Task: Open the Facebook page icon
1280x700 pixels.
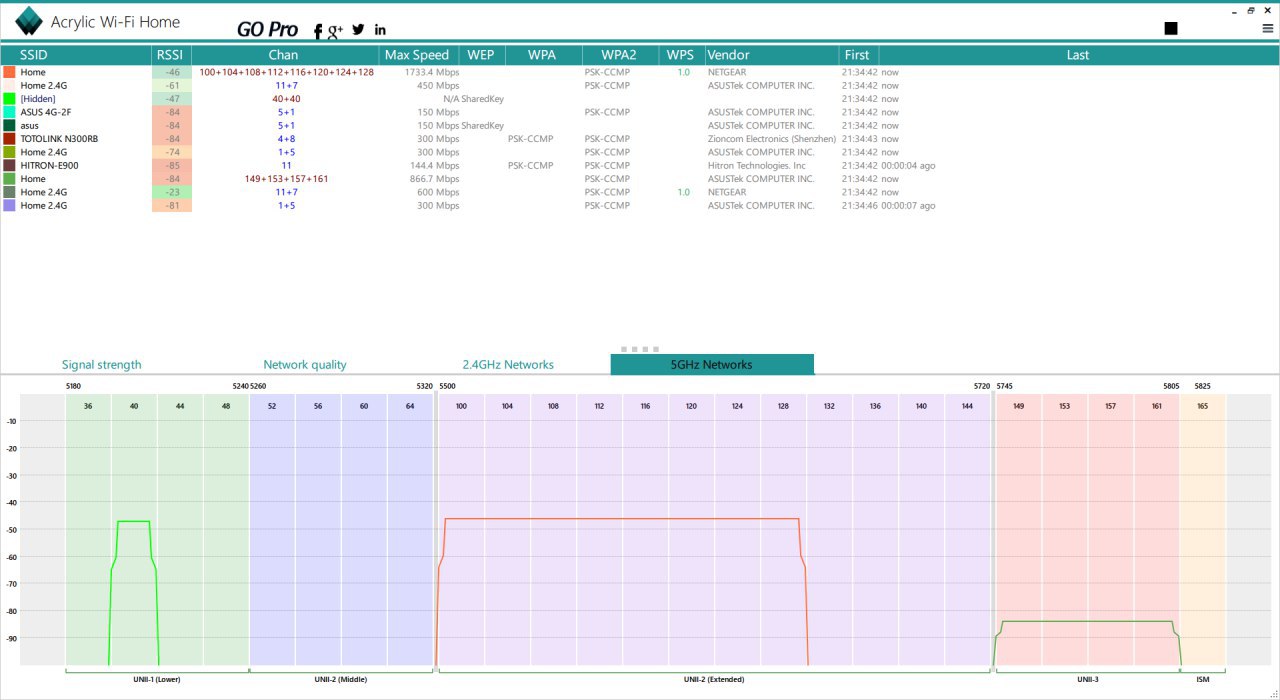Action: [318, 31]
